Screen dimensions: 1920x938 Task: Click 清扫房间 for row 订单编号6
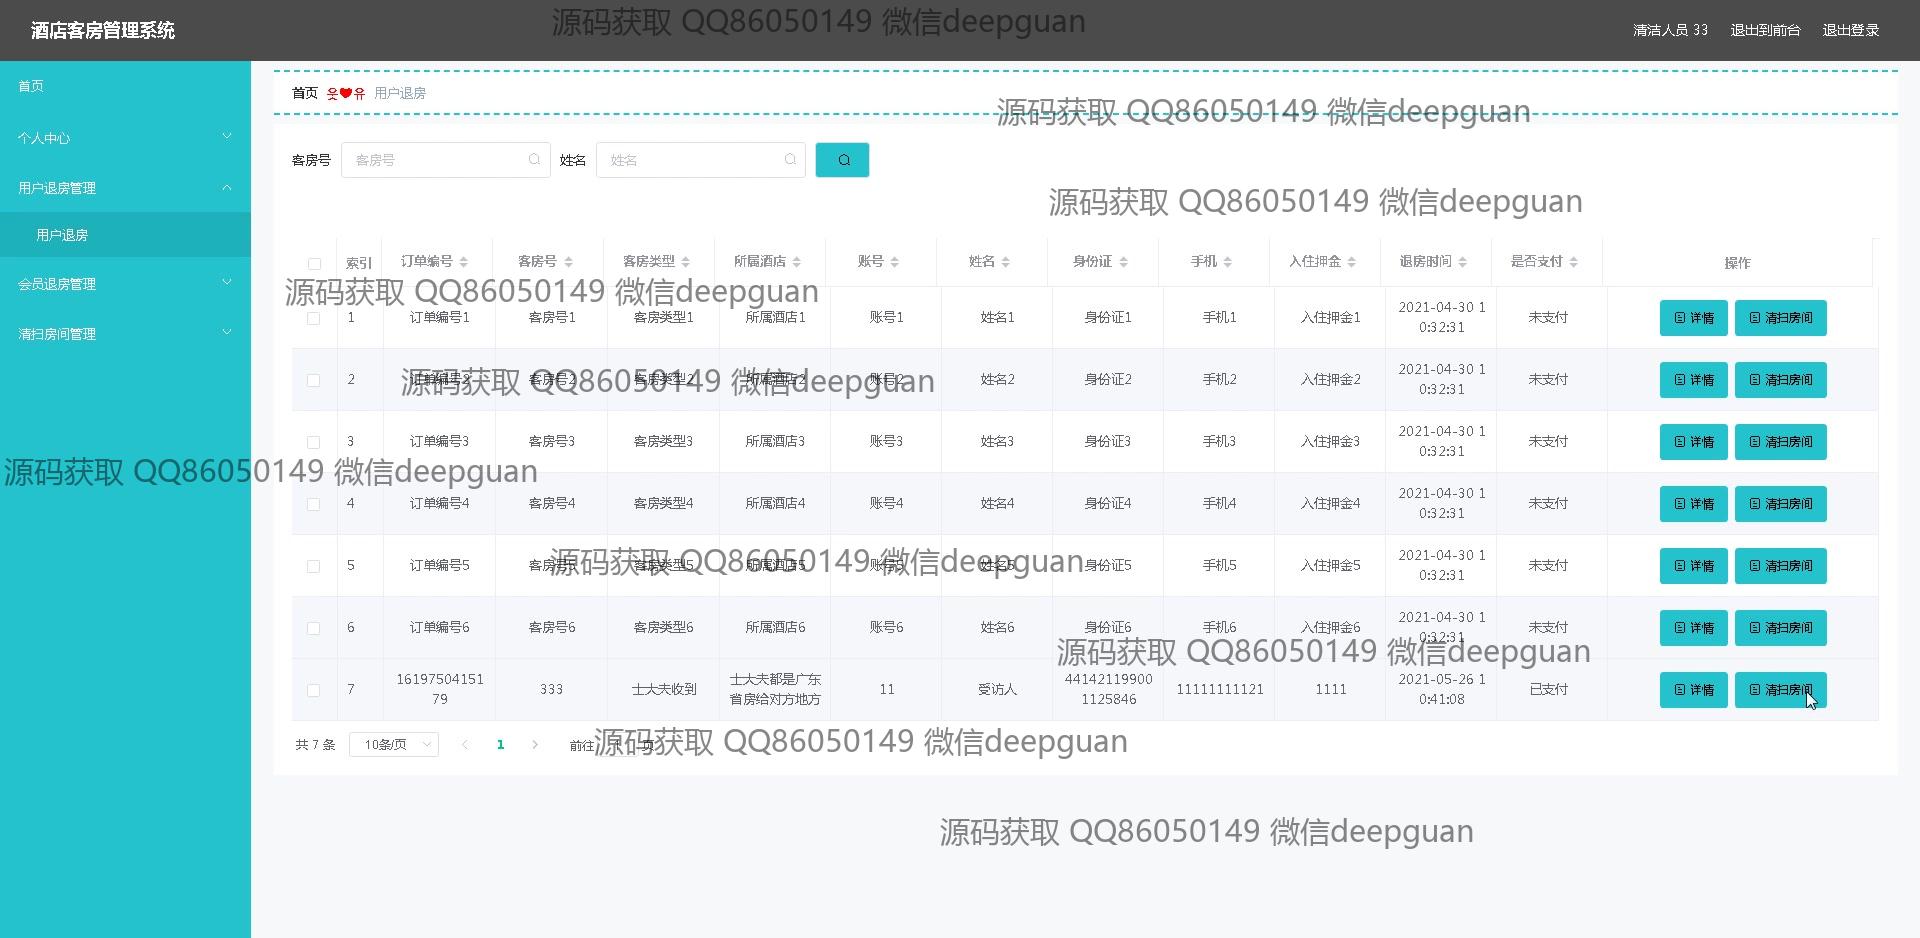[1781, 628]
